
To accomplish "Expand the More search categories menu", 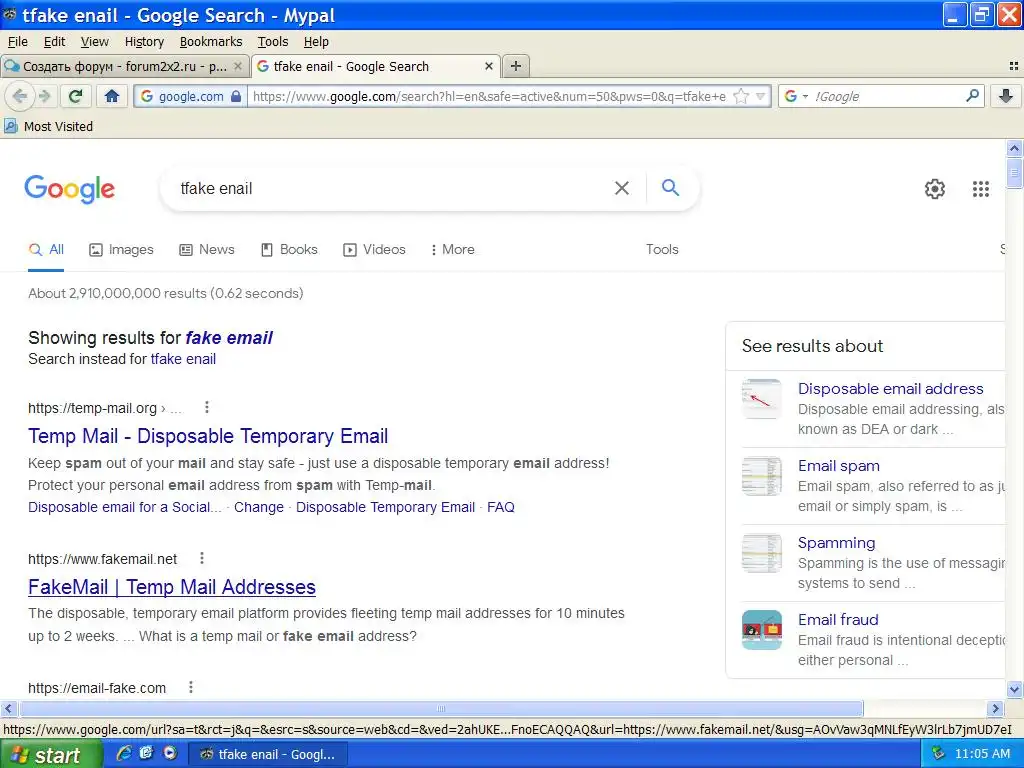I will pyautogui.click(x=453, y=249).
